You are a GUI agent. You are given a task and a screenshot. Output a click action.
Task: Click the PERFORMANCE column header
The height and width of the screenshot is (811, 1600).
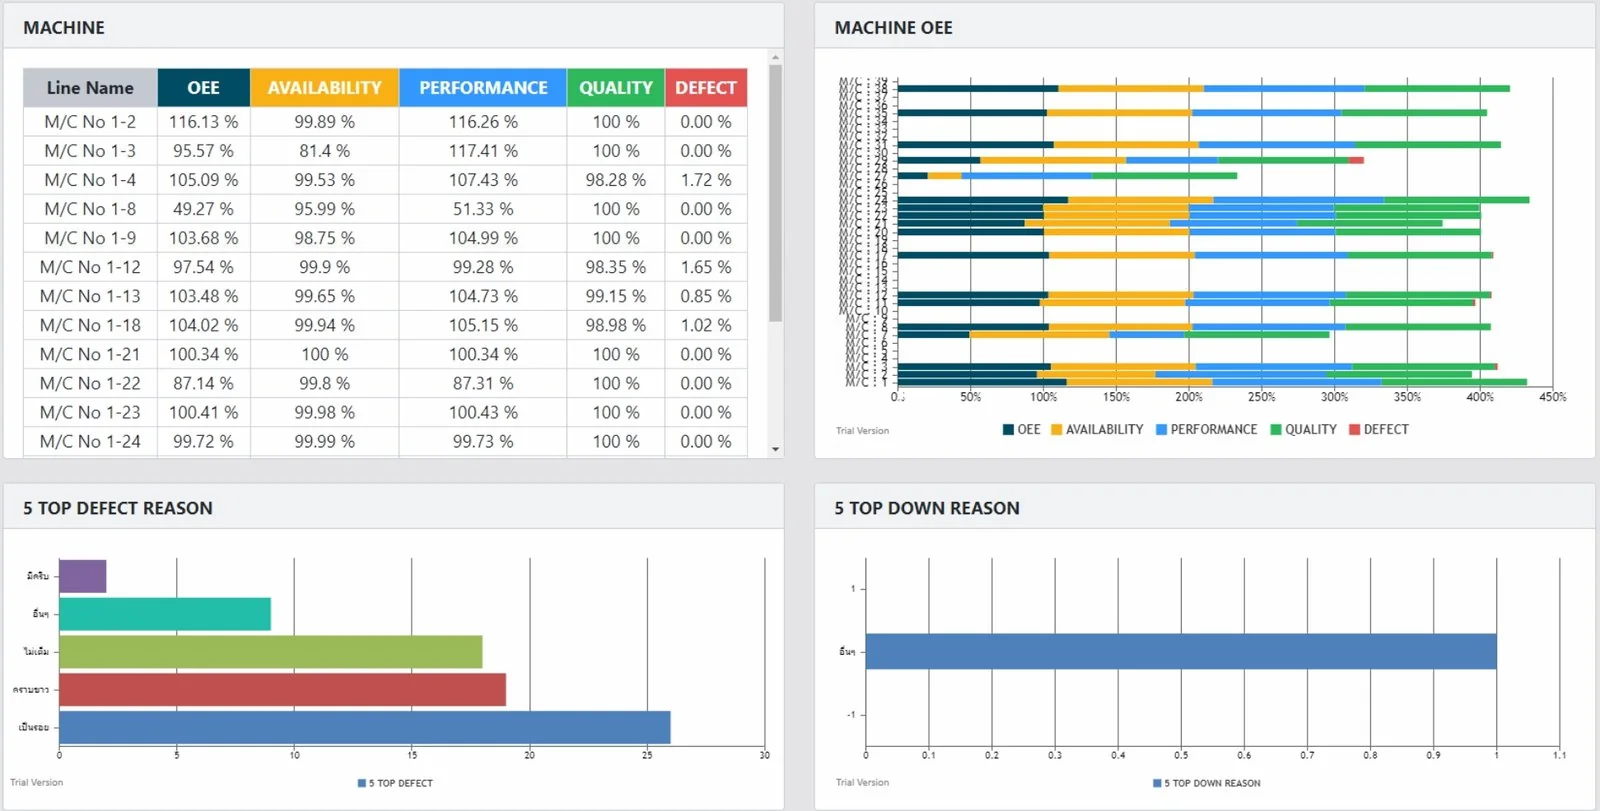[483, 88]
